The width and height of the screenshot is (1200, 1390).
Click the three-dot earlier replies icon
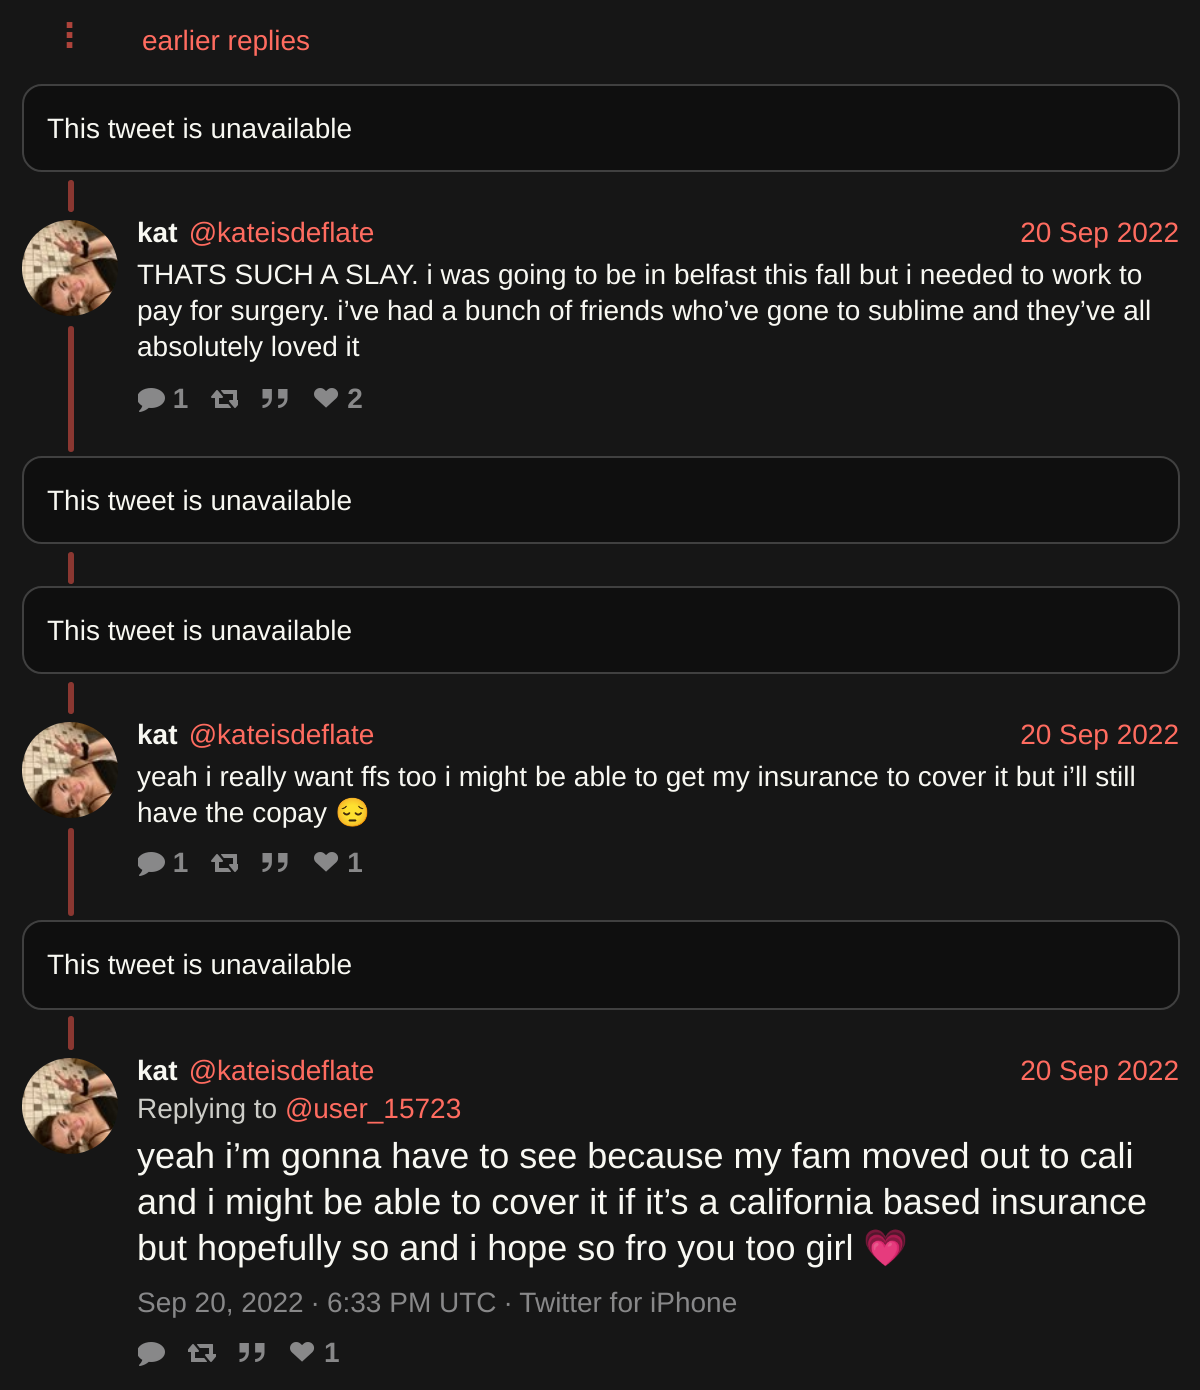[x=69, y=36]
